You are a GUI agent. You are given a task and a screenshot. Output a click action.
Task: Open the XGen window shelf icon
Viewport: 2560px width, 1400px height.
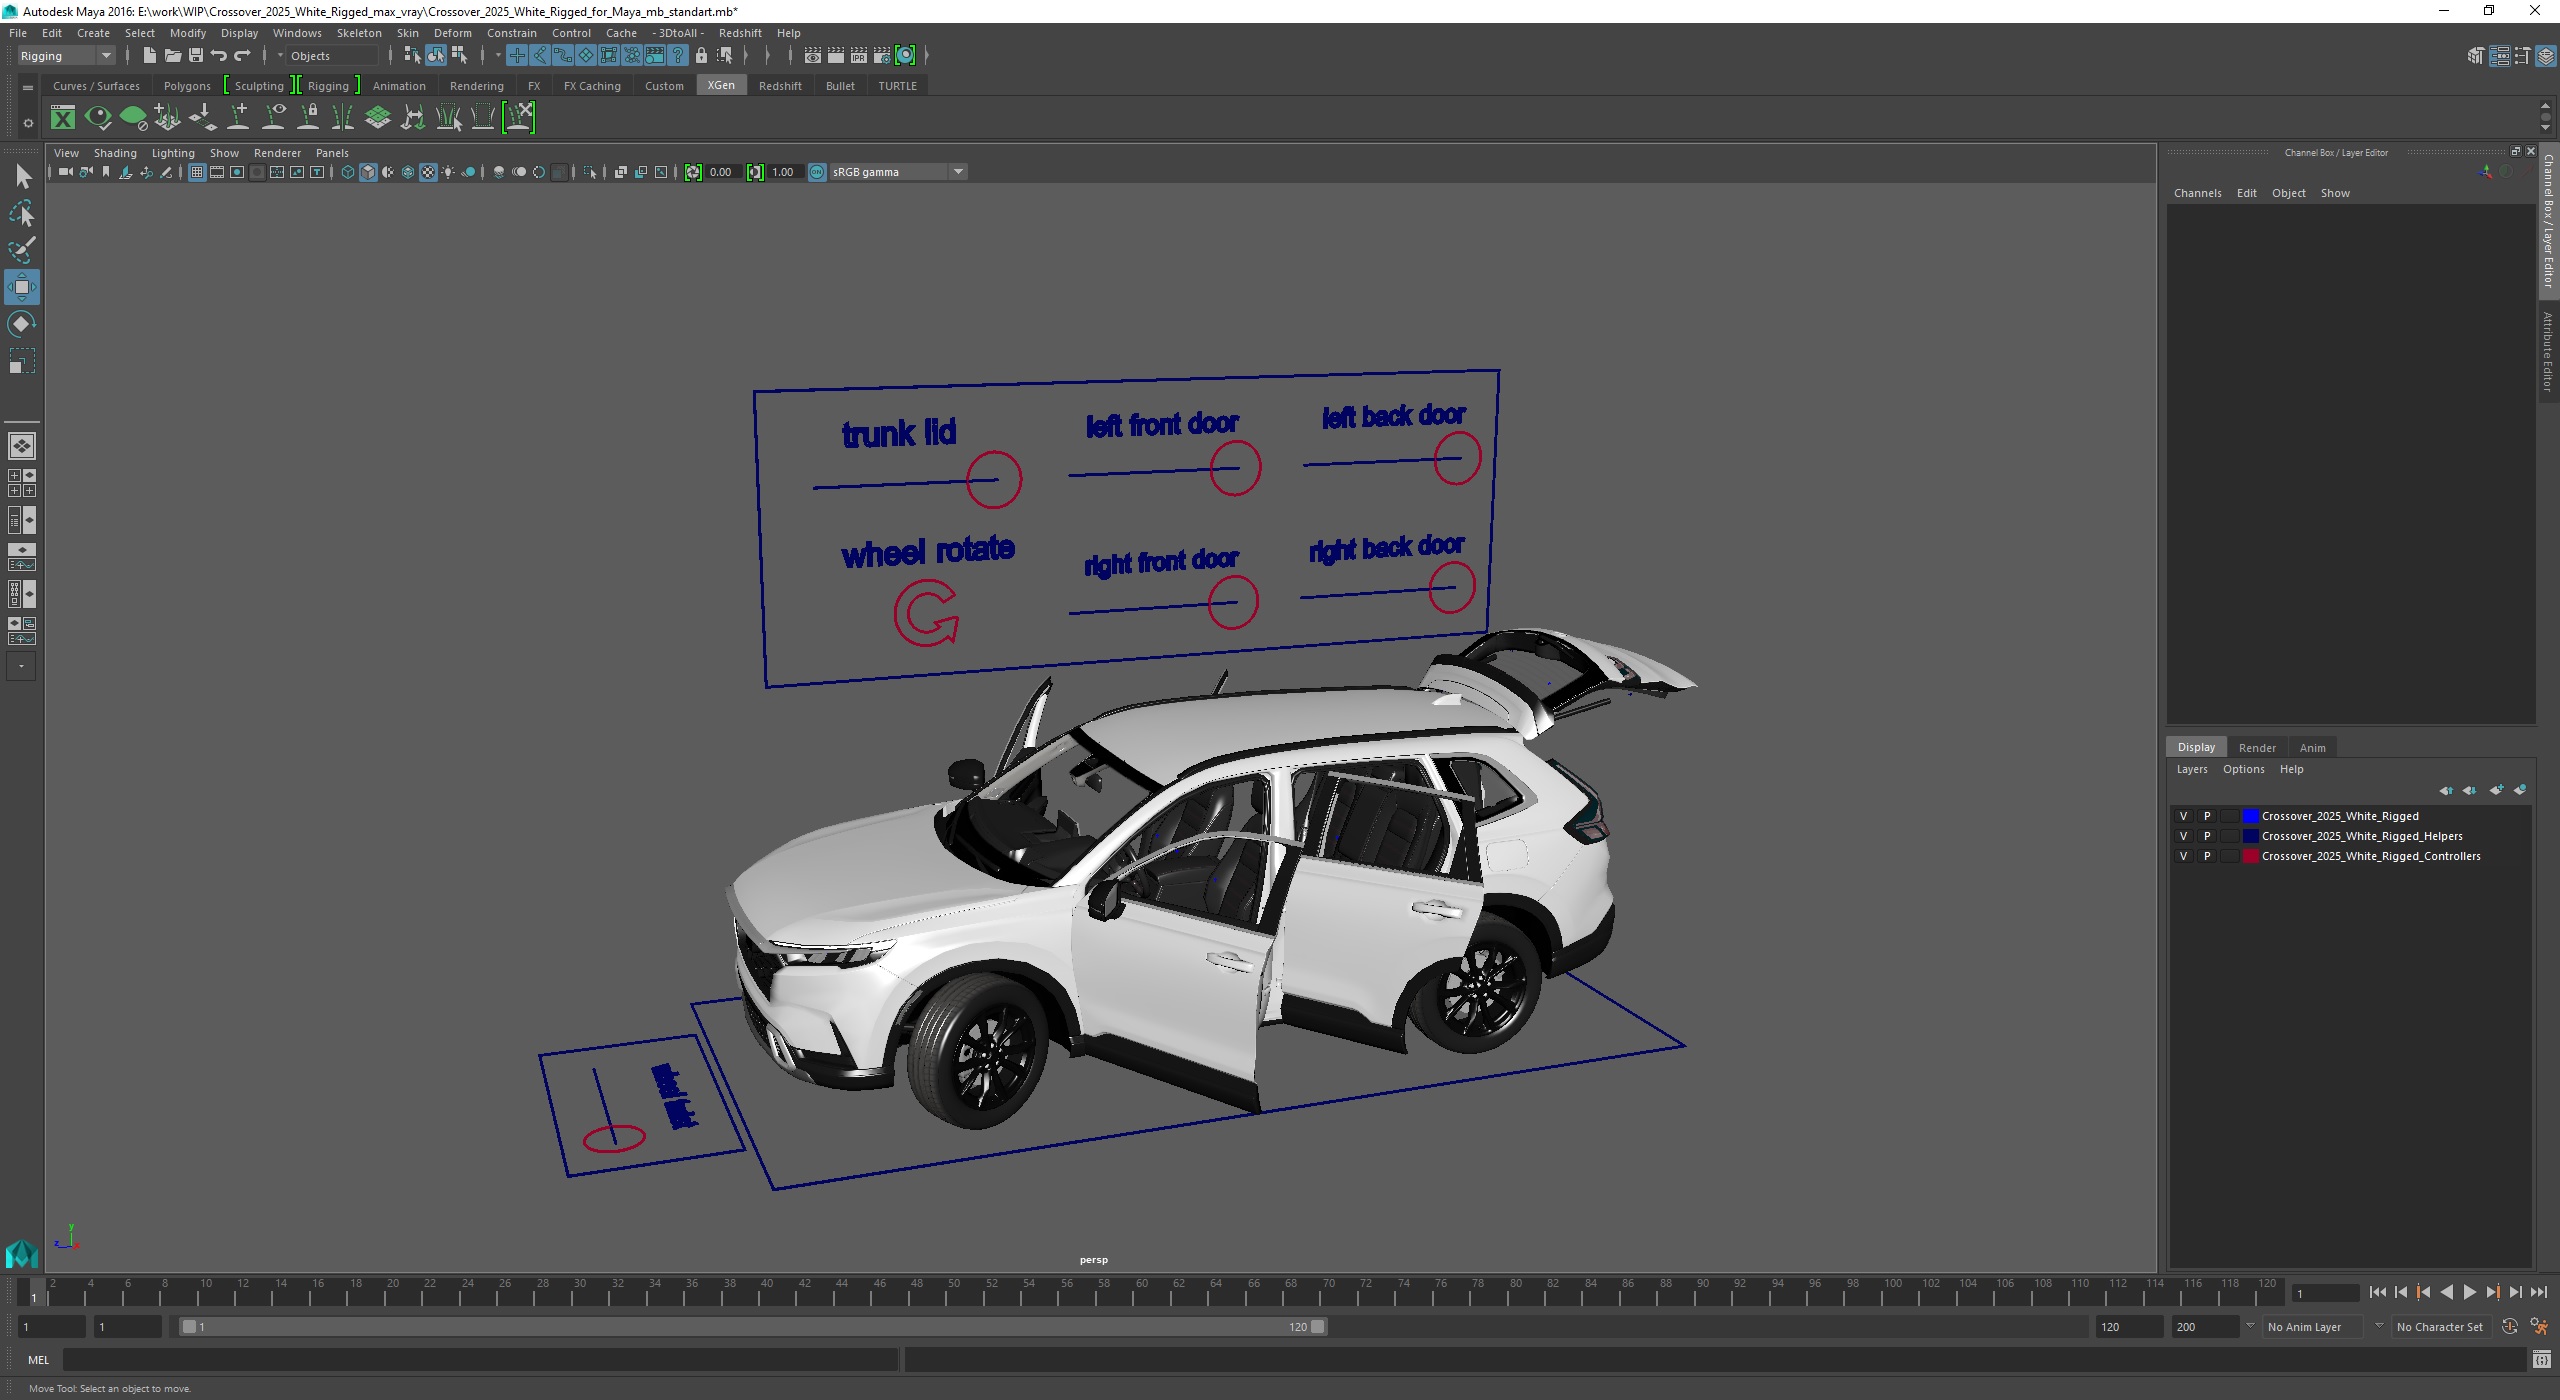coord(63,118)
